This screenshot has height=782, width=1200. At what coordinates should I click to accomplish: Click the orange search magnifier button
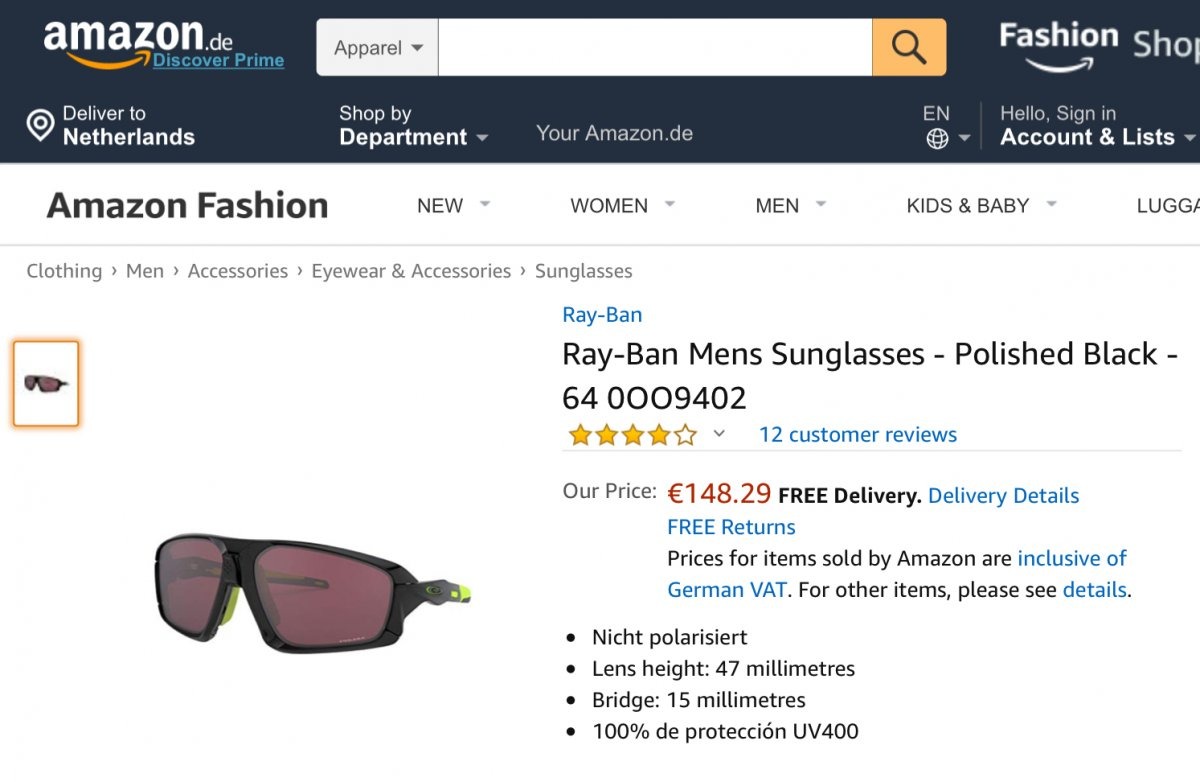908,47
